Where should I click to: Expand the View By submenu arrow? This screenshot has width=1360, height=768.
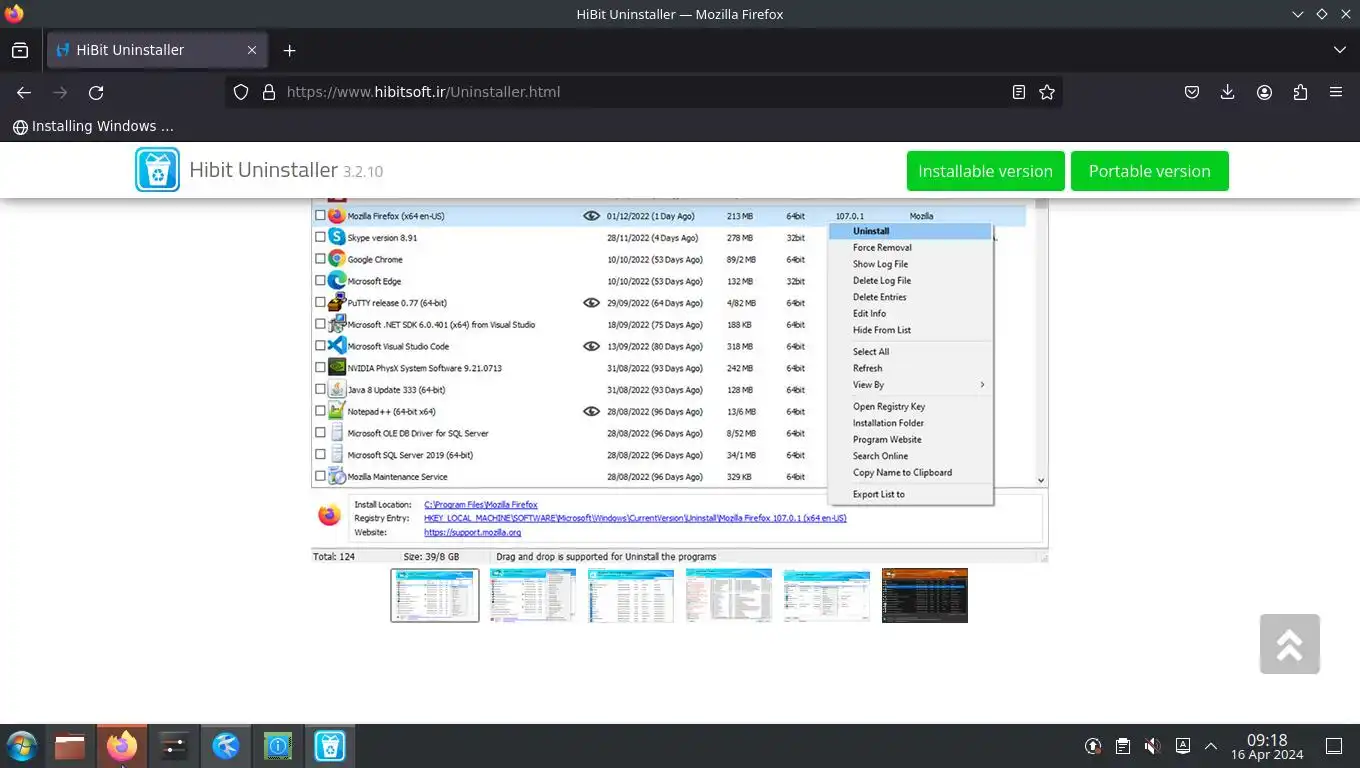(x=982, y=385)
